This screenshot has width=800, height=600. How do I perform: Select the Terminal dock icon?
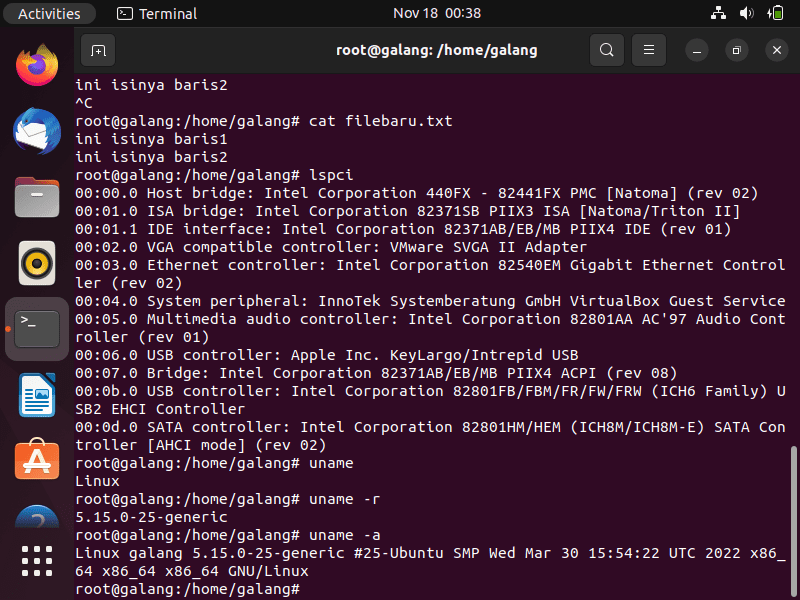[x=37, y=329]
